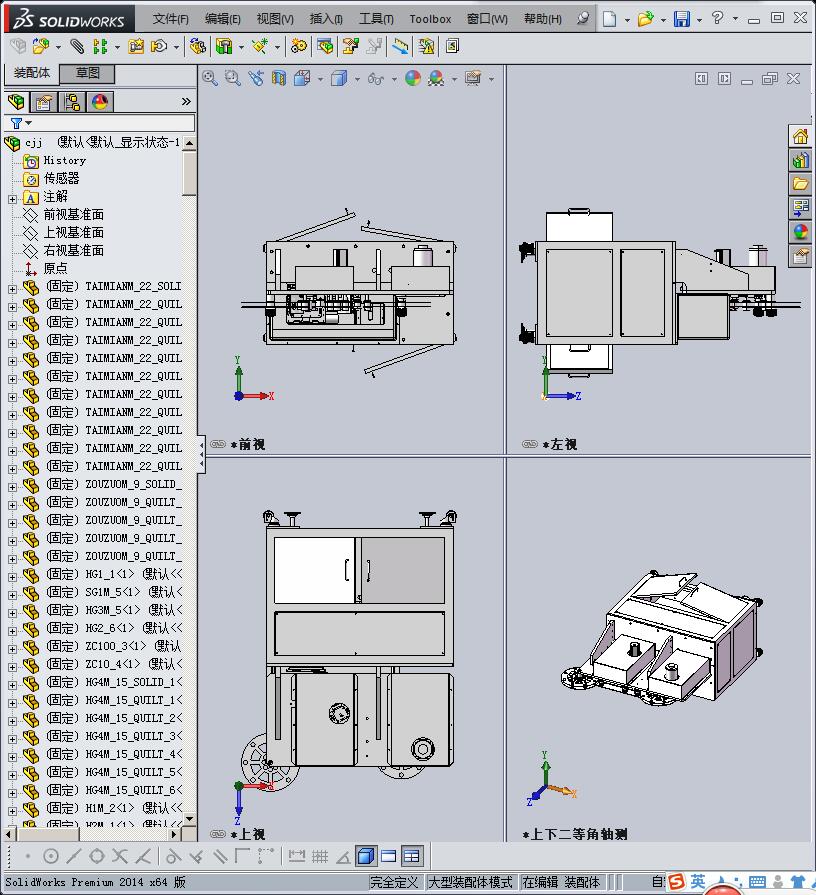Click the Smart Fasteners icon

(136, 46)
